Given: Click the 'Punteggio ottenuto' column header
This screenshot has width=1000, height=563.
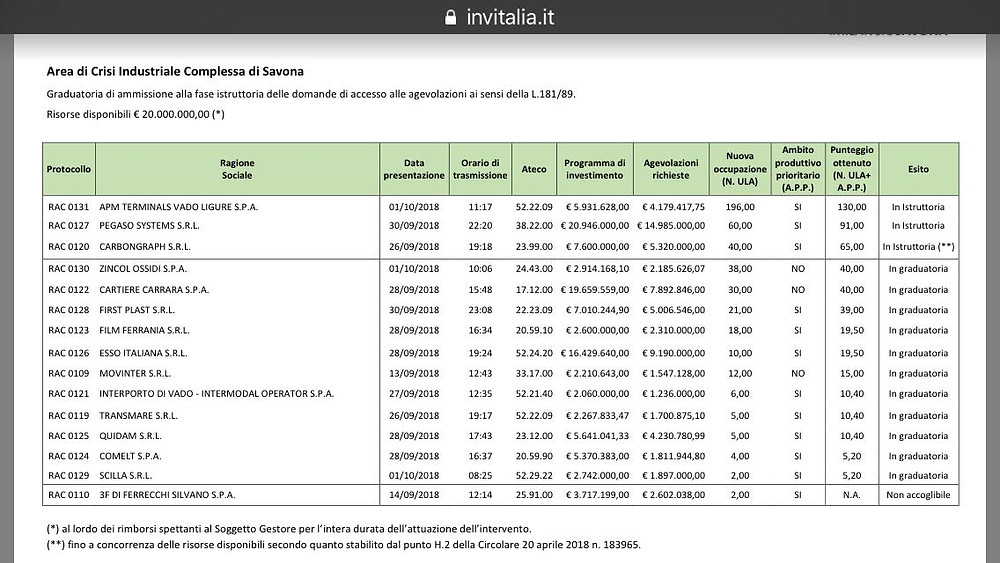Looking at the screenshot, I should [x=851, y=169].
